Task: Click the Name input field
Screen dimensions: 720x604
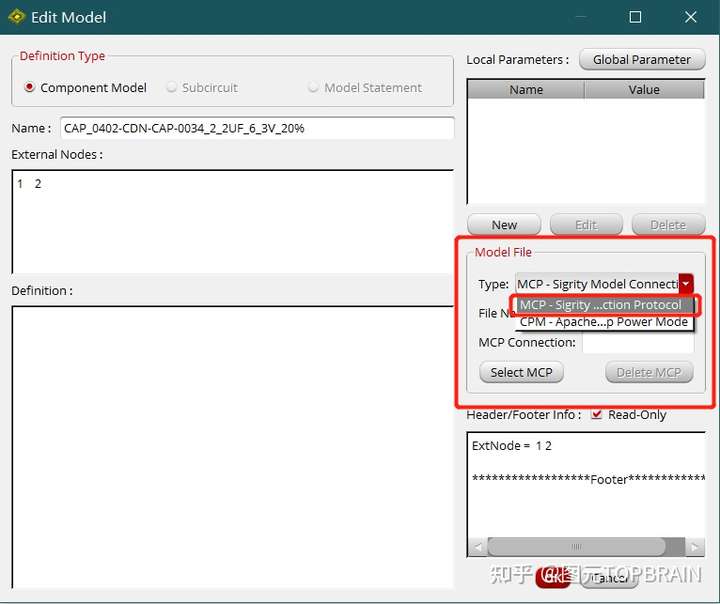Action: pyautogui.click(x=257, y=128)
